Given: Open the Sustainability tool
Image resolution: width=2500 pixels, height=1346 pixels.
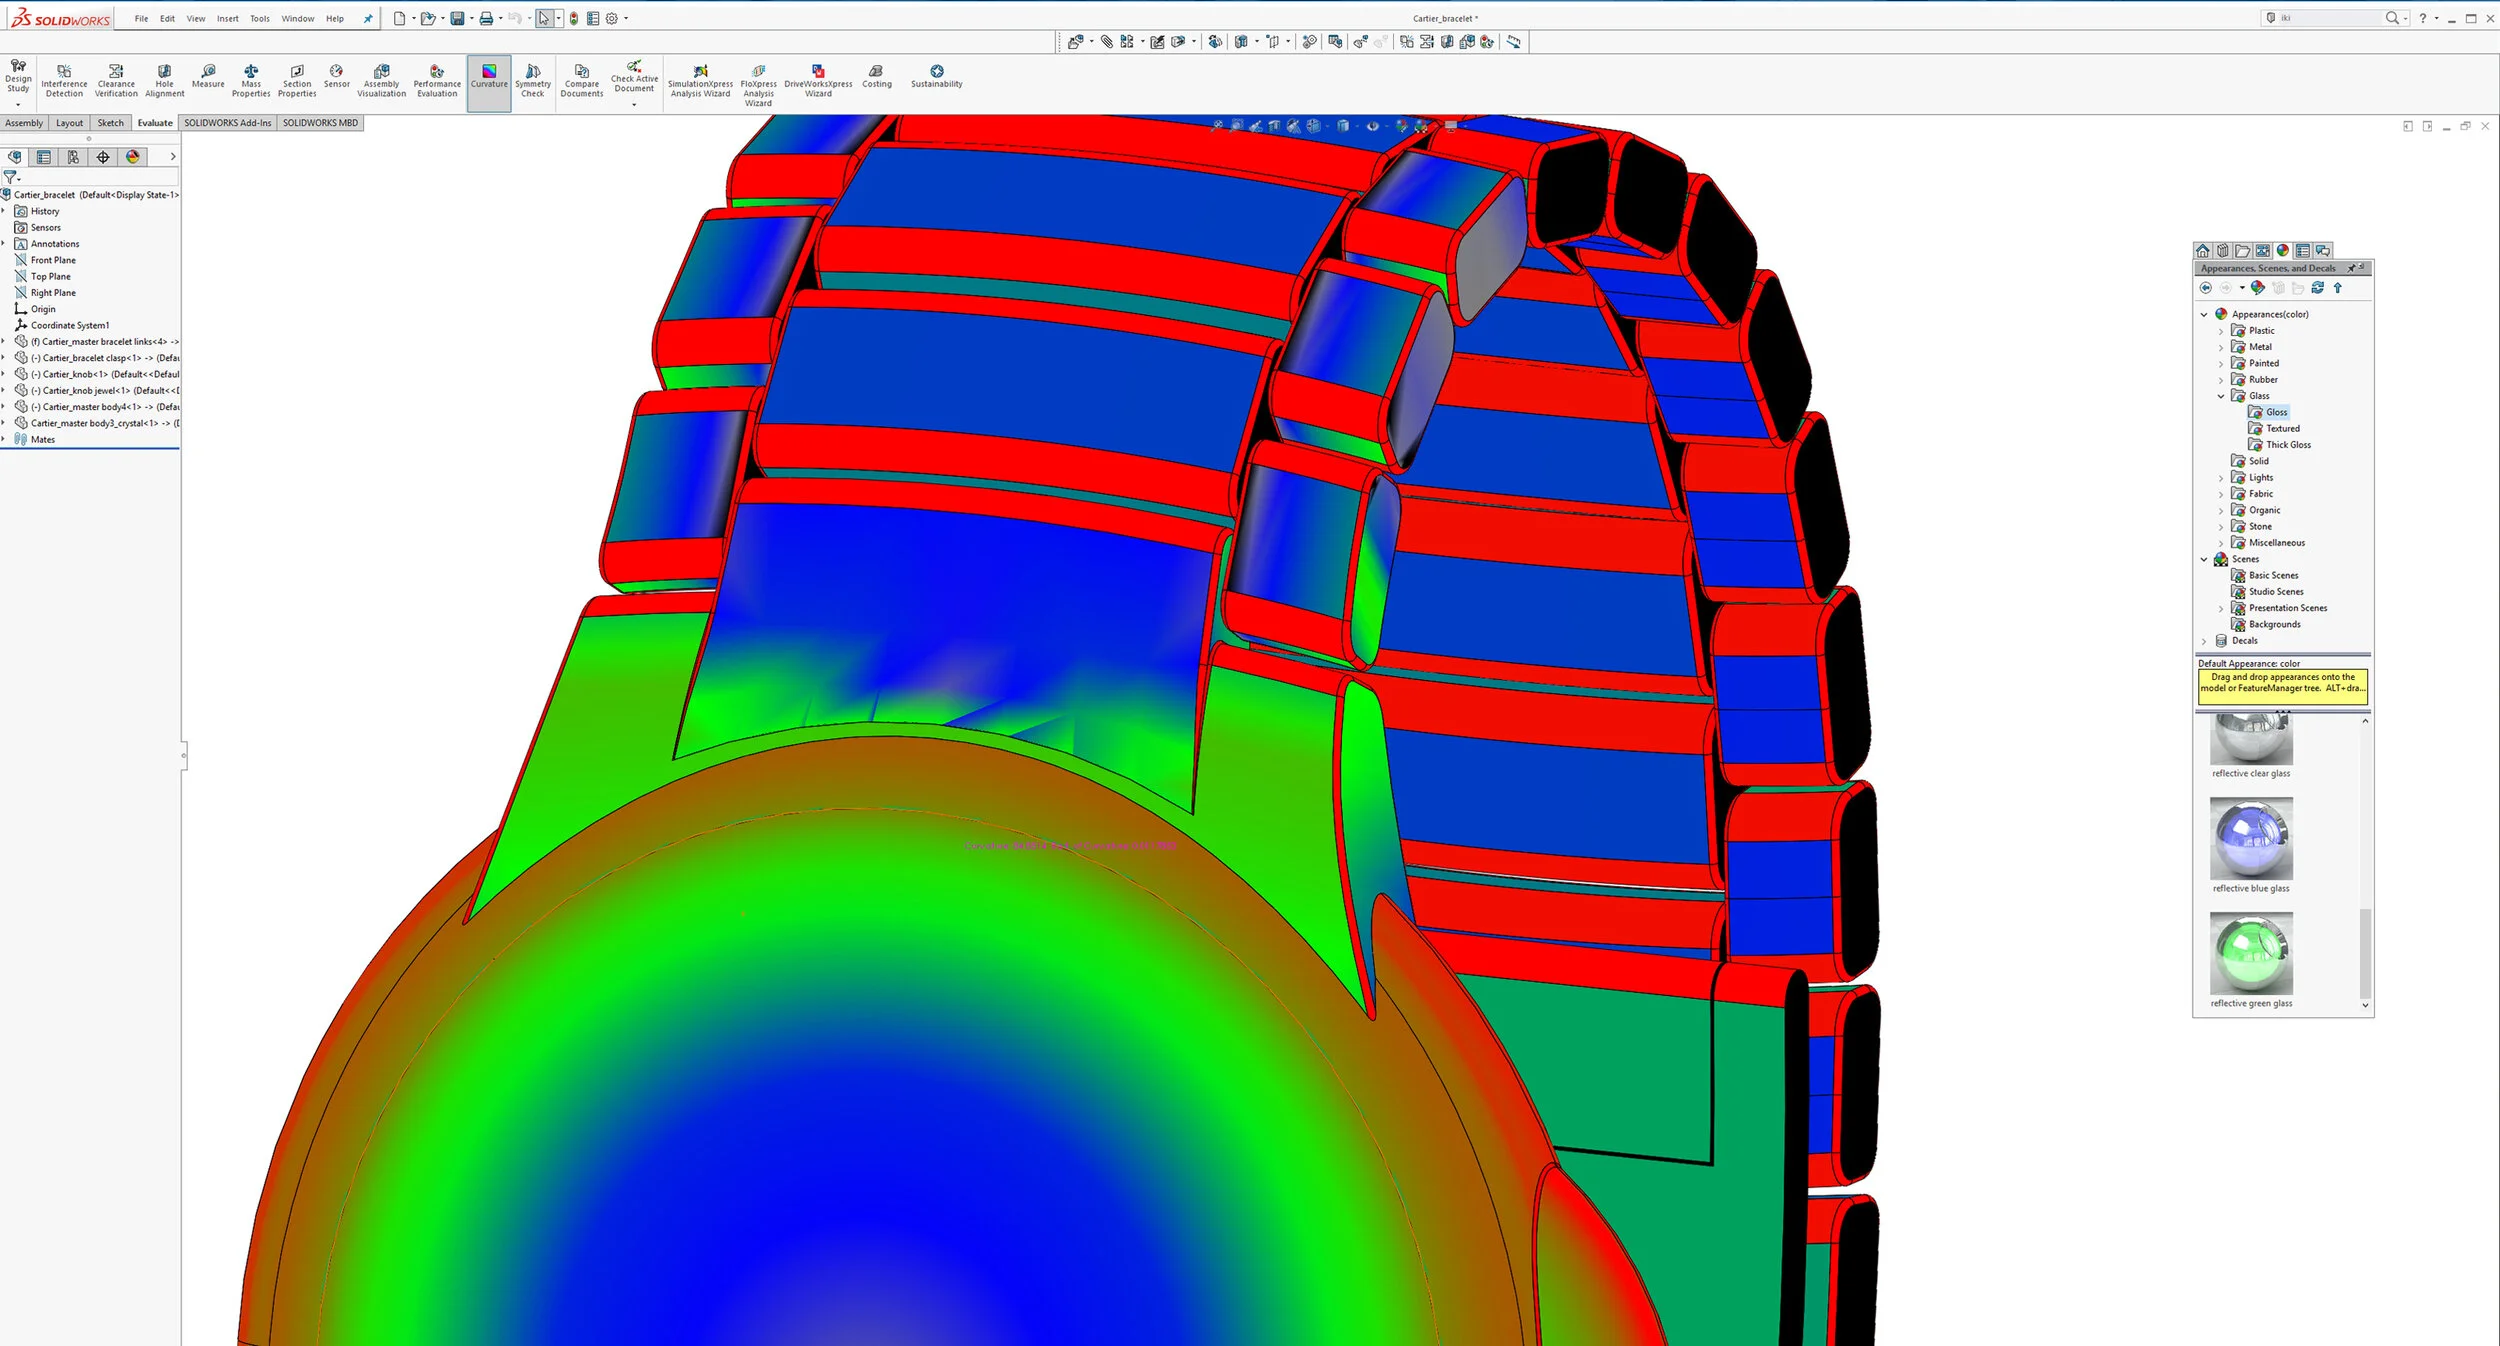Looking at the screenshot, I should [x=937, y=77].
